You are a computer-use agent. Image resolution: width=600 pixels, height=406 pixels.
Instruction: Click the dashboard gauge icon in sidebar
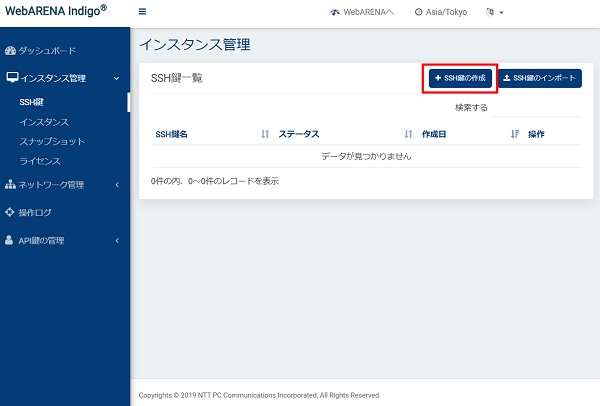[x=10, y=51]
